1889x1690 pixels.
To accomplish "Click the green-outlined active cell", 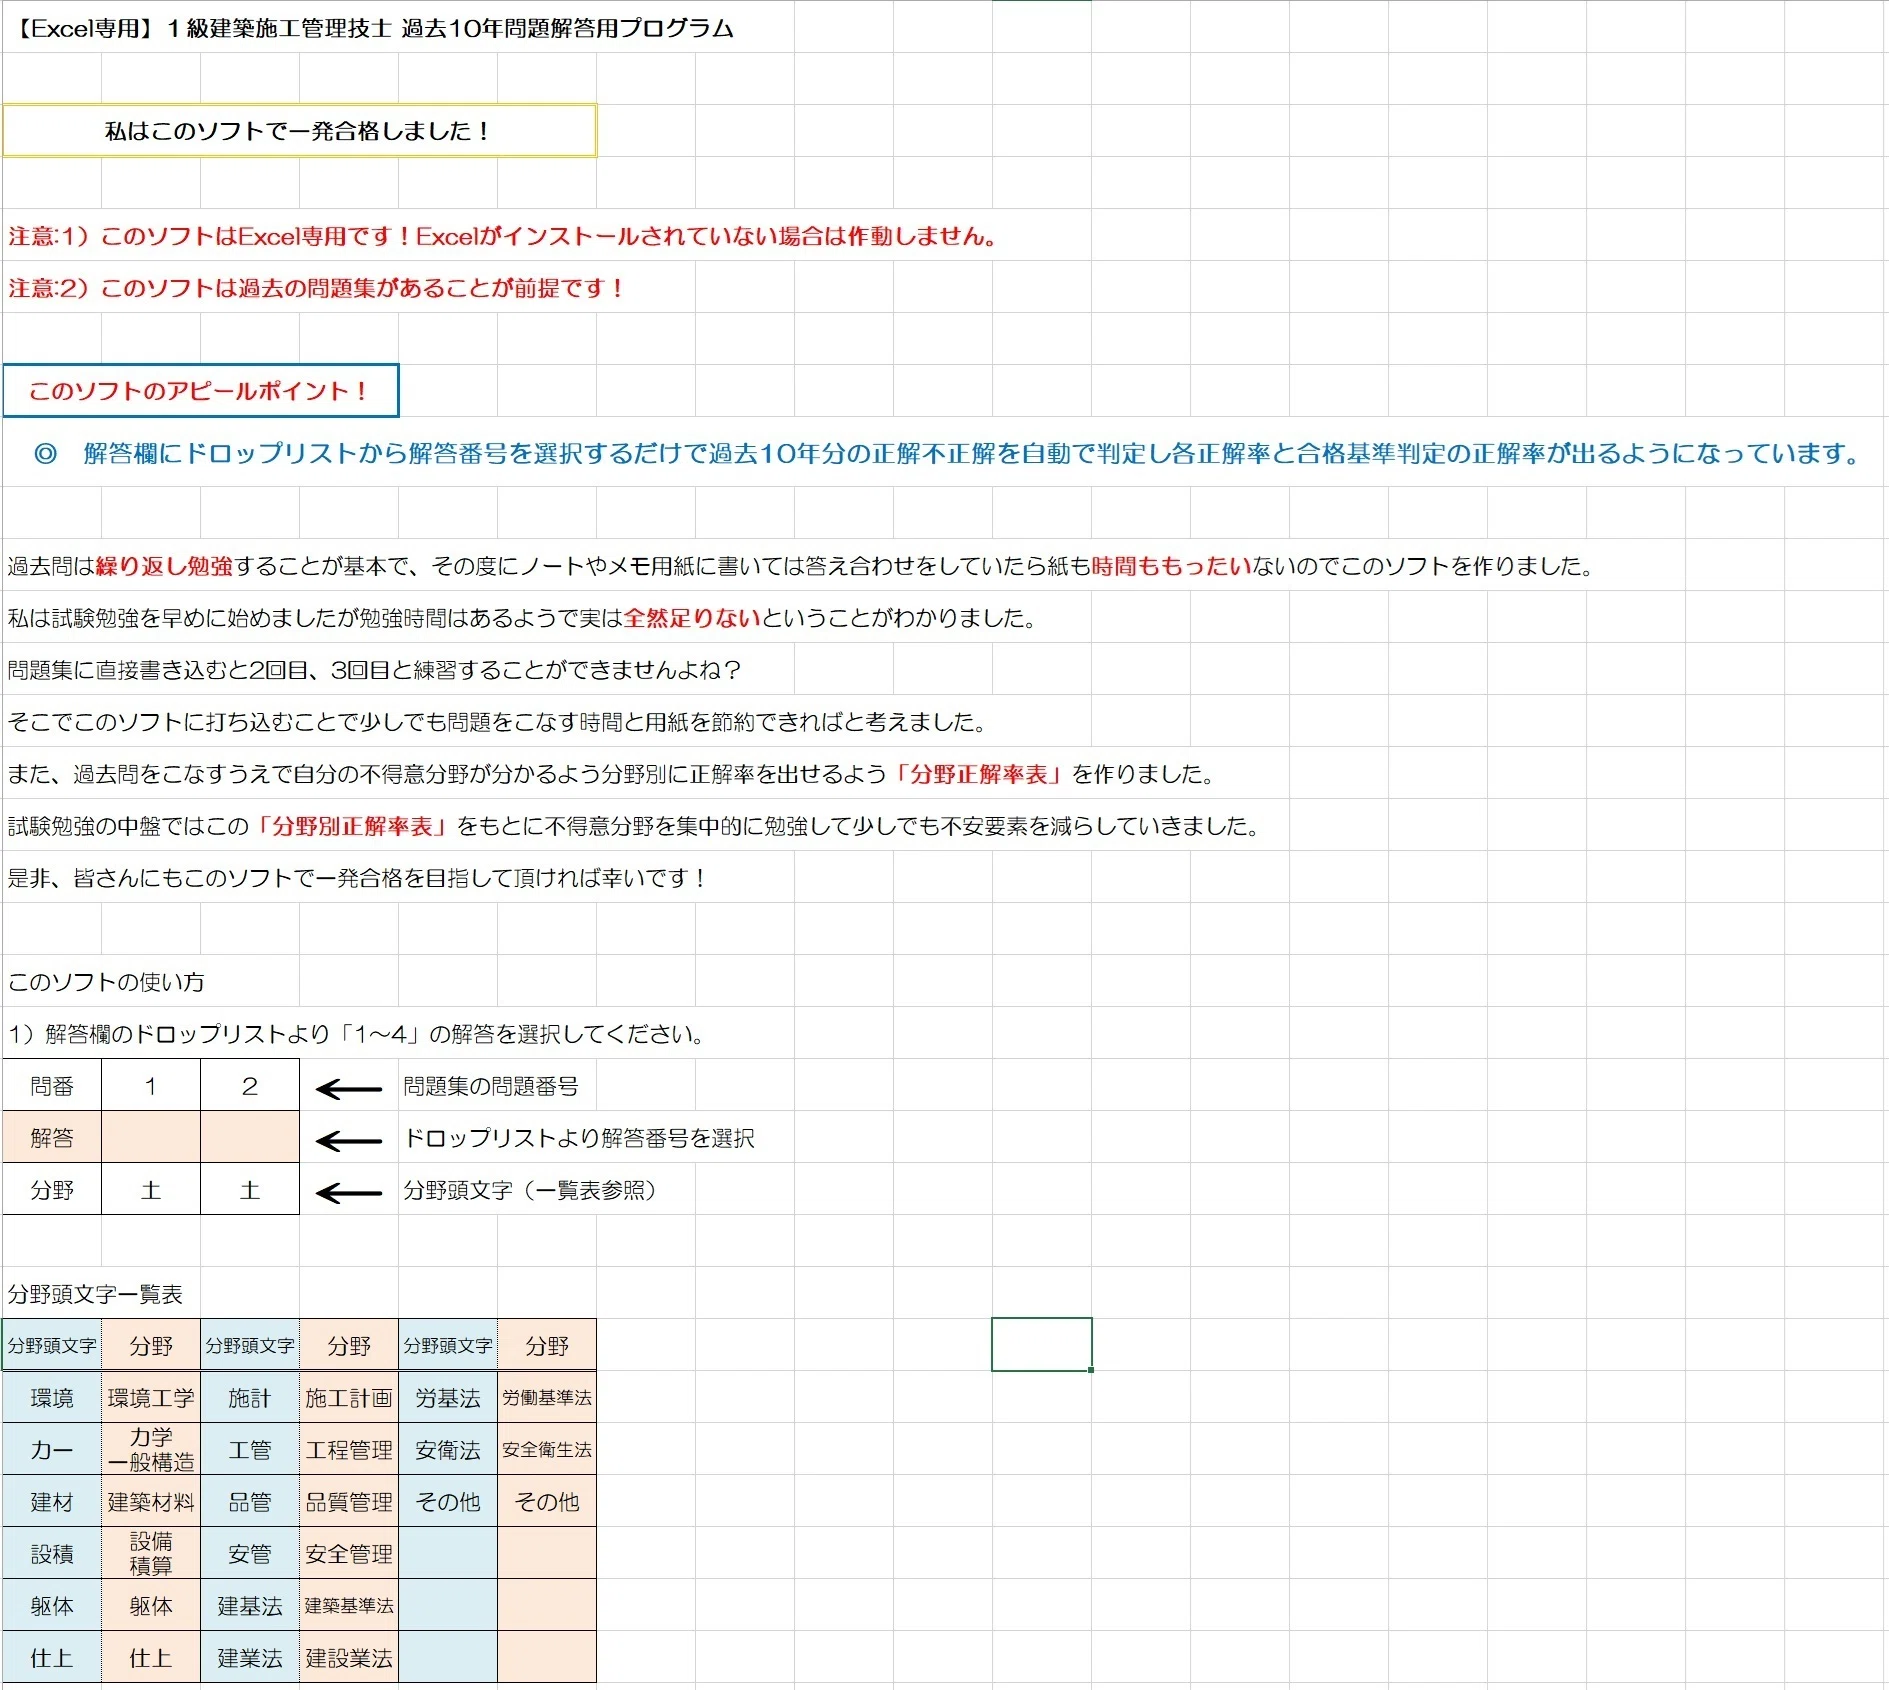I will tap(1042, 1345).
